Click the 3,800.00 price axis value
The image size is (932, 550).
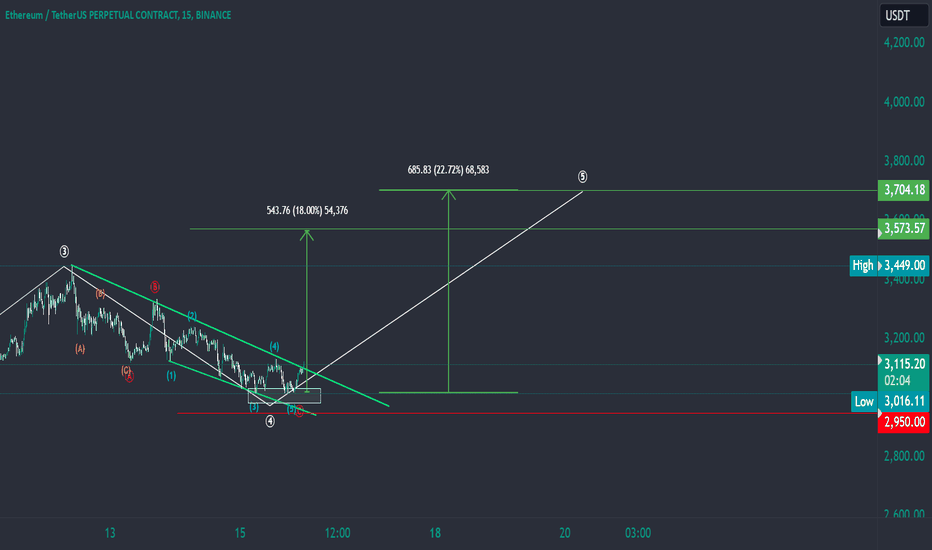pyautogui.click(x=904, y=161)
